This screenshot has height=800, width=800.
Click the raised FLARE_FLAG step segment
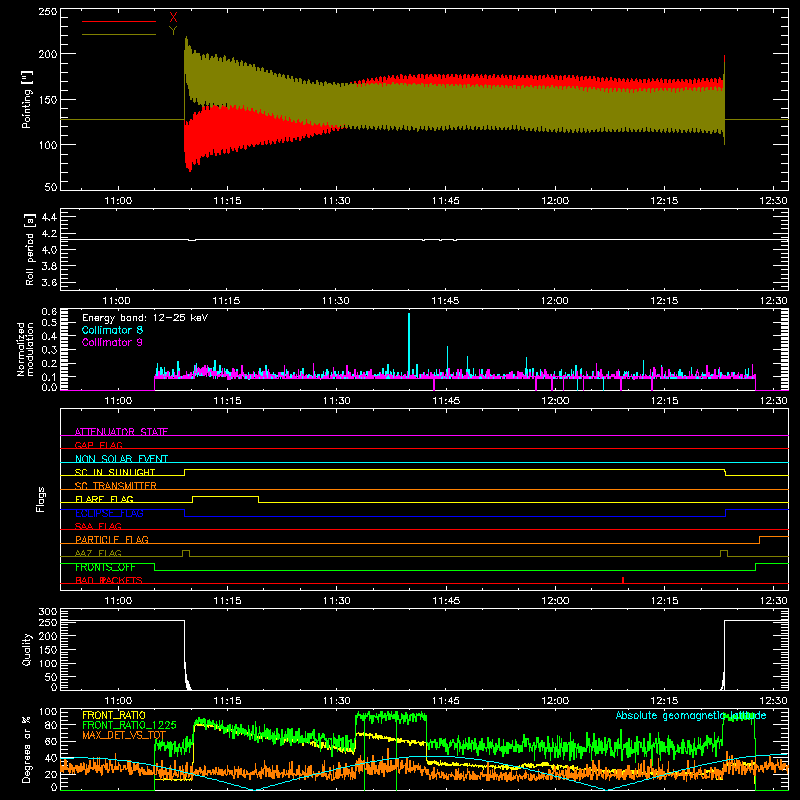point(226,496)
